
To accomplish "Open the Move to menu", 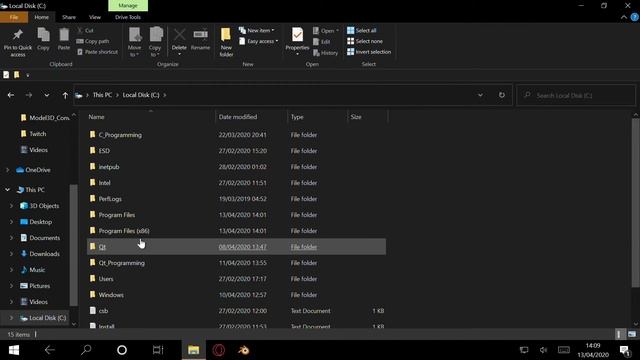I will 134,42.
